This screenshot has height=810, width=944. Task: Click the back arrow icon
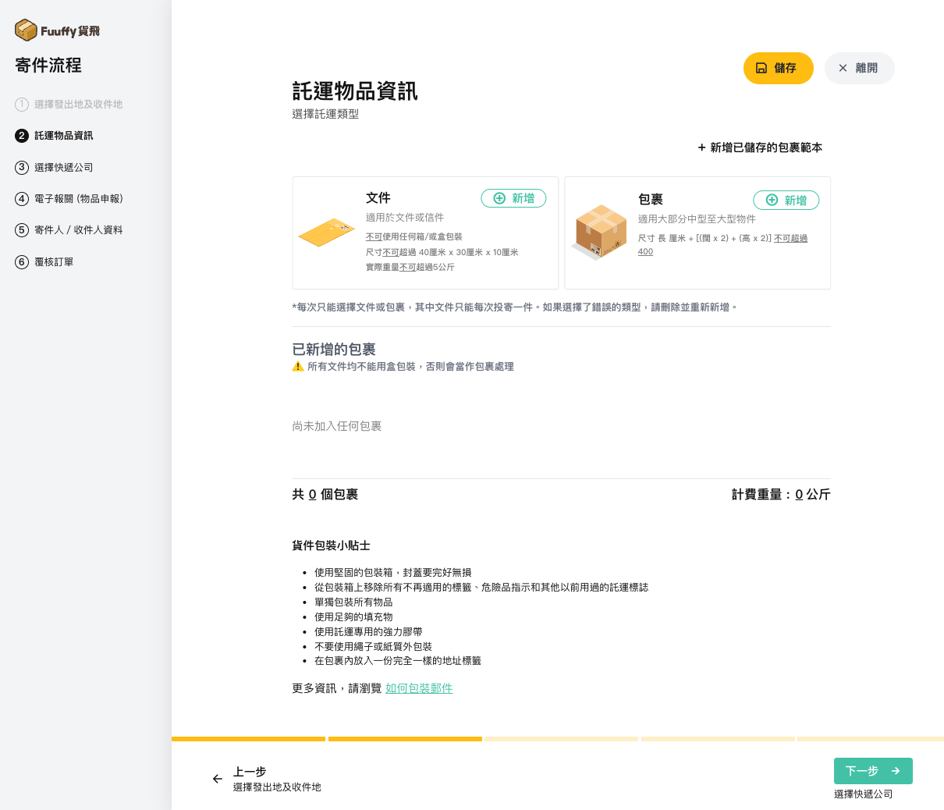coord(217,779)
